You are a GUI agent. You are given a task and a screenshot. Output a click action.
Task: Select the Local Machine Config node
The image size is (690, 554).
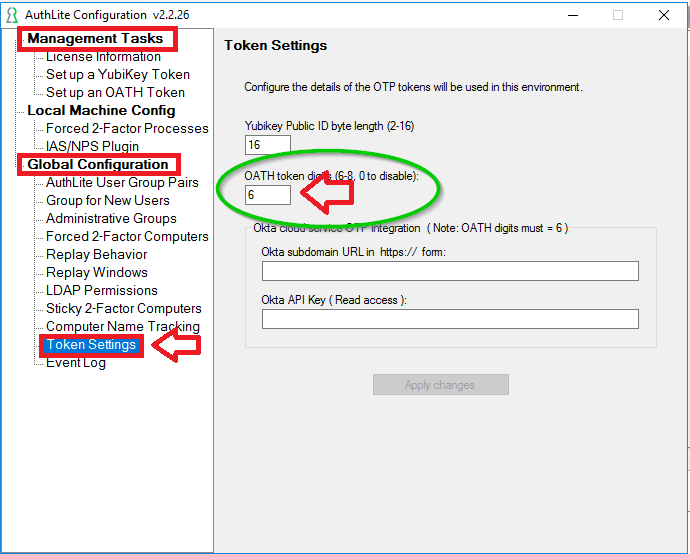point(101,111)
